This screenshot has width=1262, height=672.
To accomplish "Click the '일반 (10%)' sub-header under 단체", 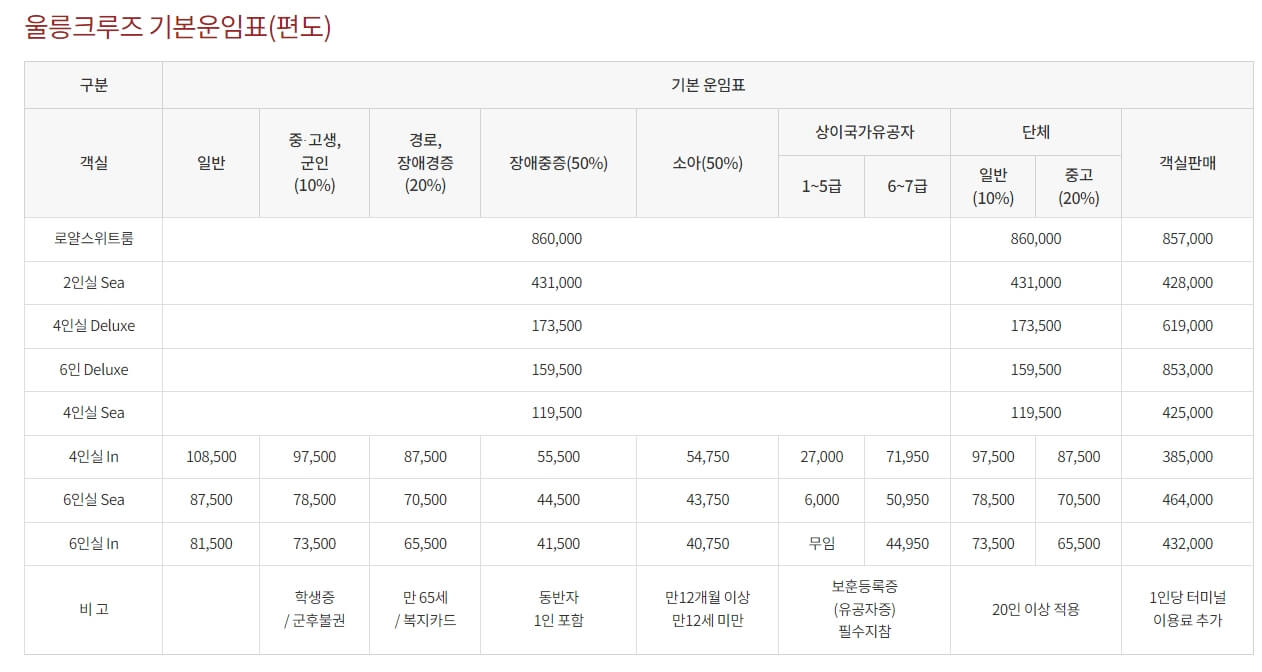I will (993, 186).
